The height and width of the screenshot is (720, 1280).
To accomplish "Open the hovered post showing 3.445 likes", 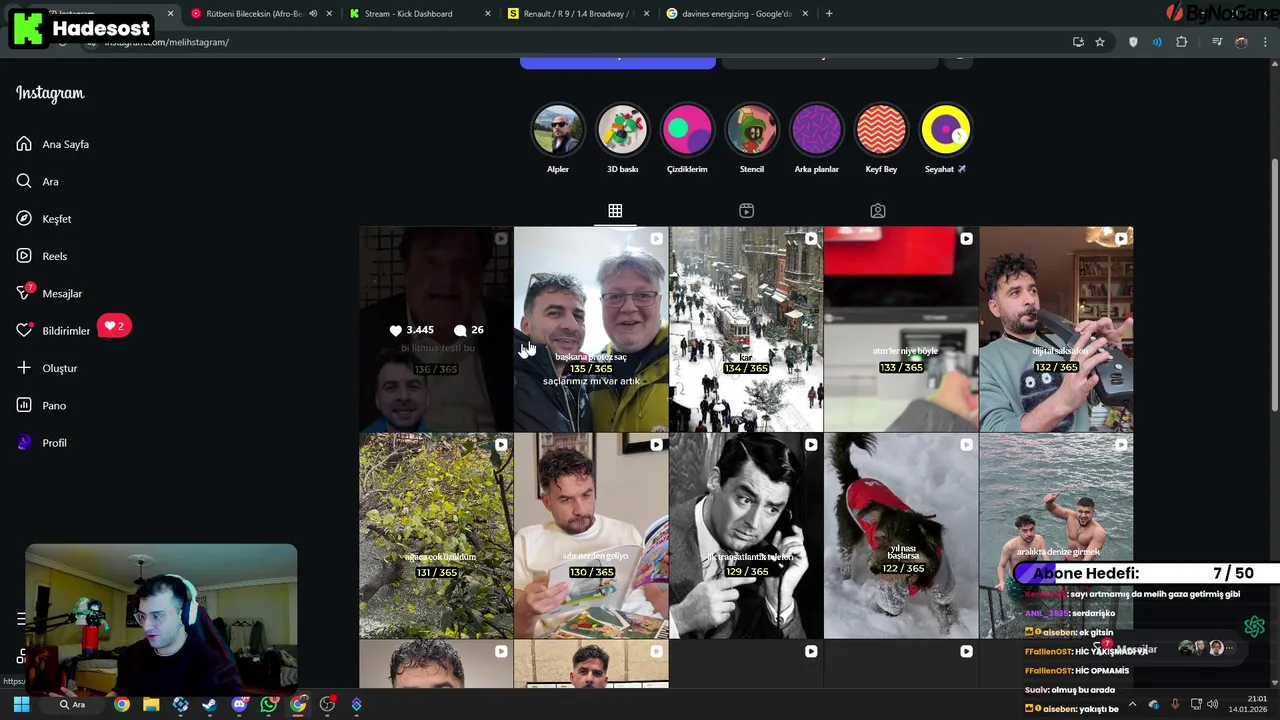I will tap(436, 329).
